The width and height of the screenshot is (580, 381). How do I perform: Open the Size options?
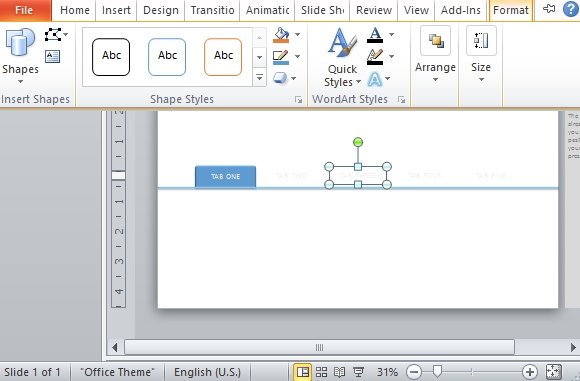[481, 55]
